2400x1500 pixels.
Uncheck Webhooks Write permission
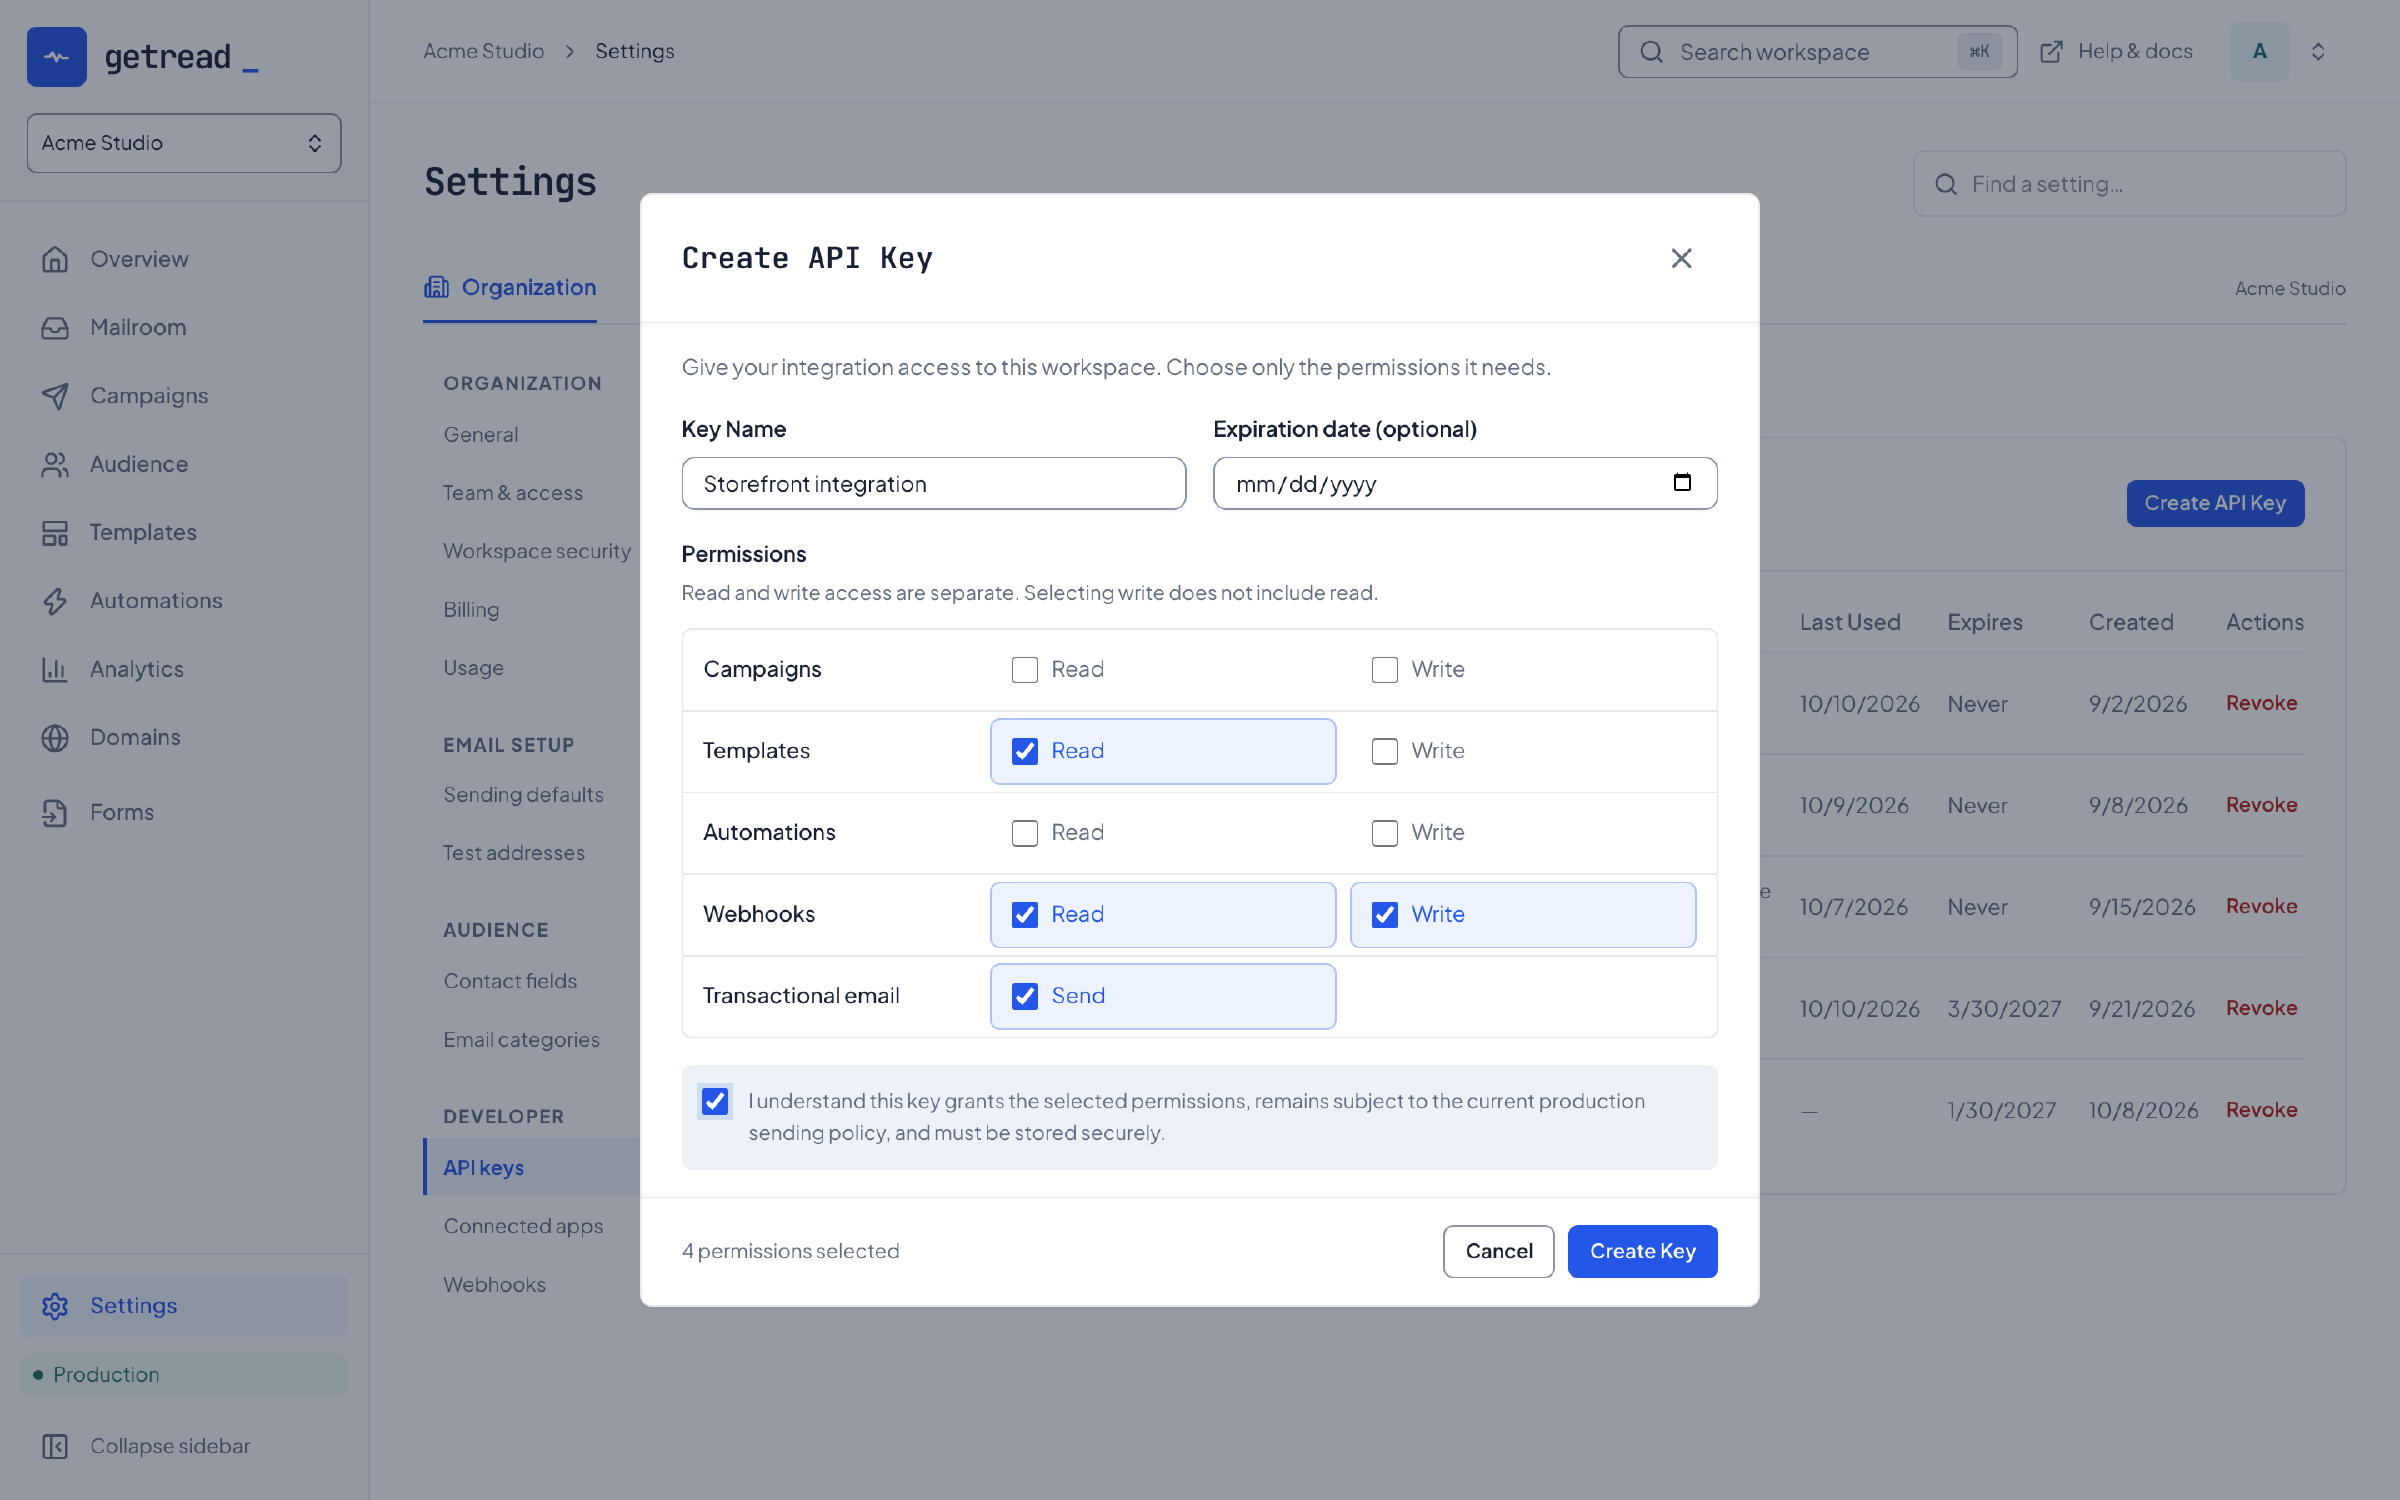1385,915
